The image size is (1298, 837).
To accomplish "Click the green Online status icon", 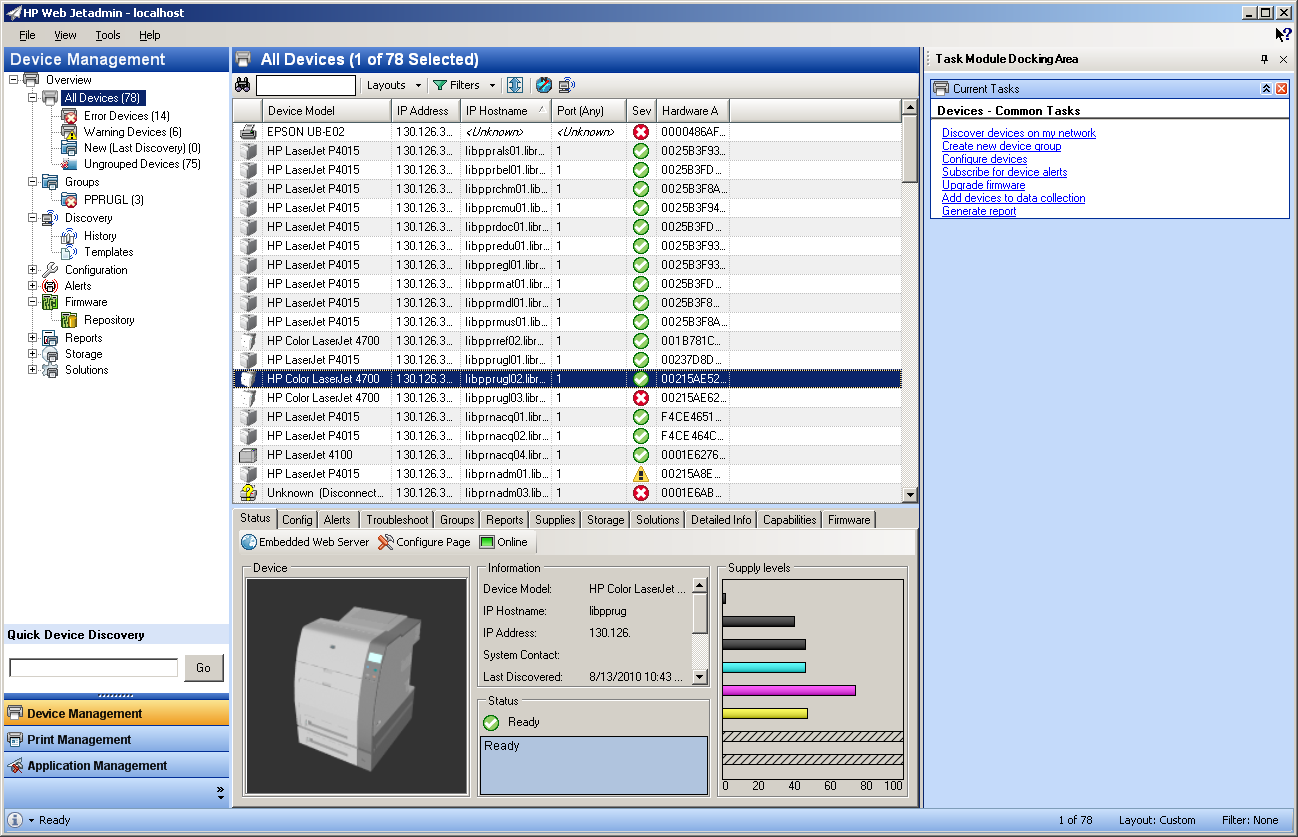I will pyautogui.click(x=487, y=542).
